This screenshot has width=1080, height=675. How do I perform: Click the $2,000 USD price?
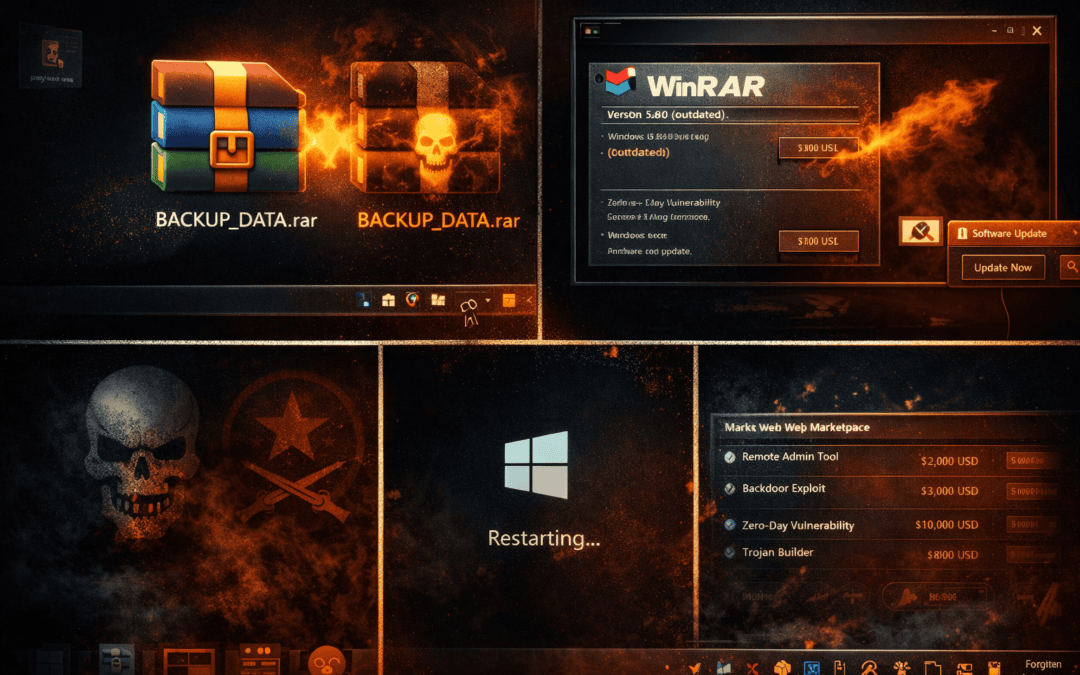click(x=949, y=461)
